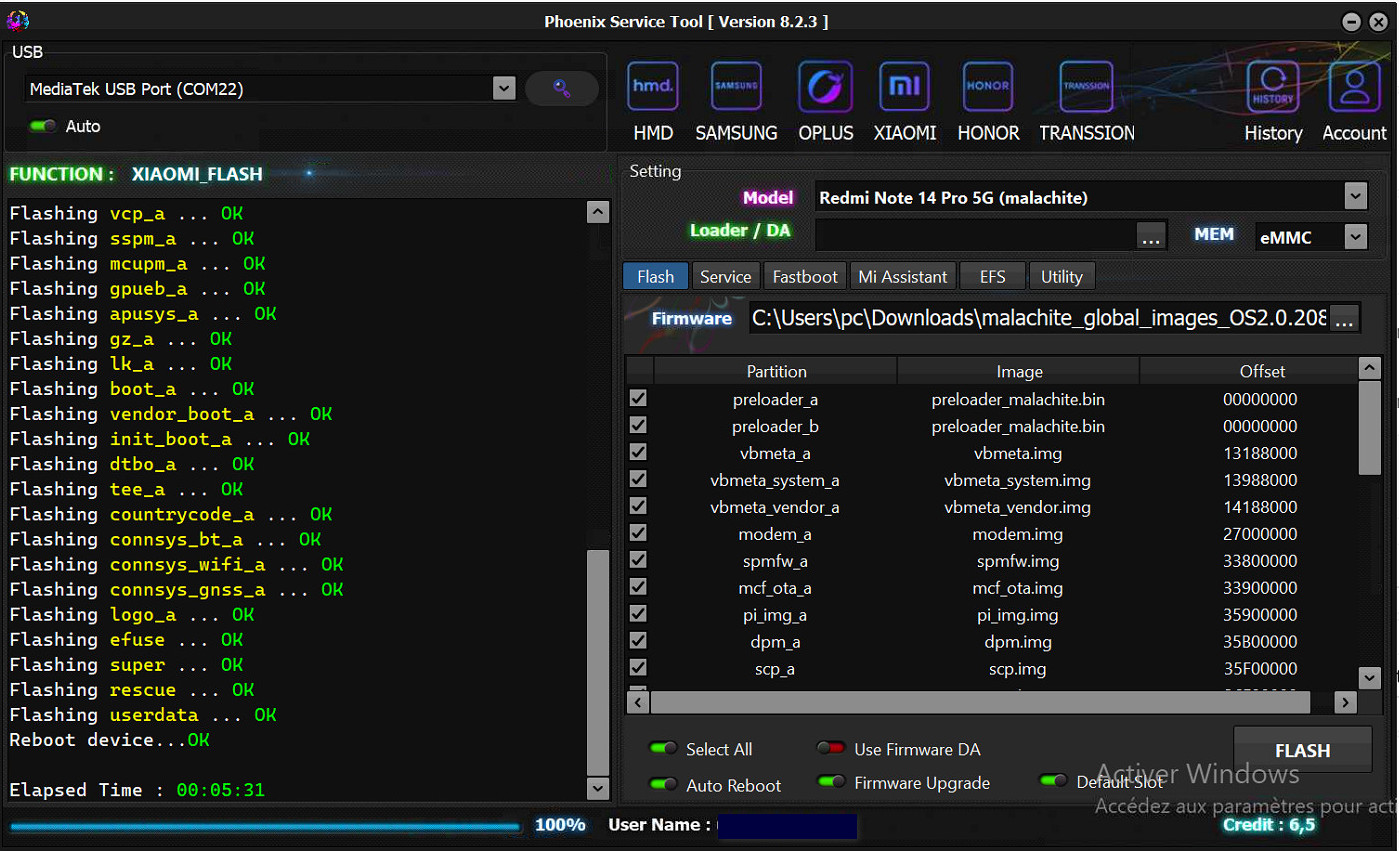
Task: Uncheck the dpm_a partition checkbox
Action: (x=638, y=641)
